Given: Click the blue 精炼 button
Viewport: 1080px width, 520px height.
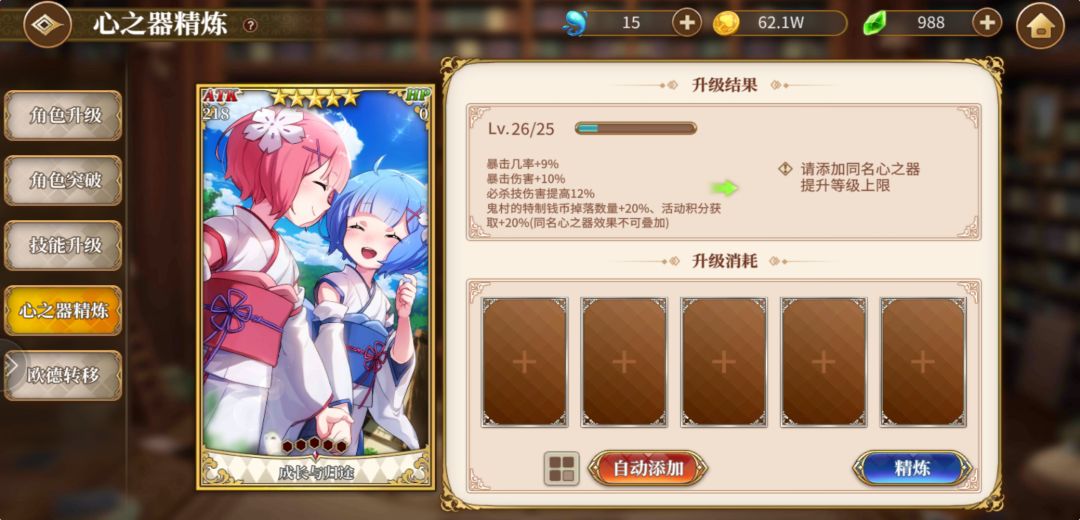Looking at the screenshot, I should (913, 468).
